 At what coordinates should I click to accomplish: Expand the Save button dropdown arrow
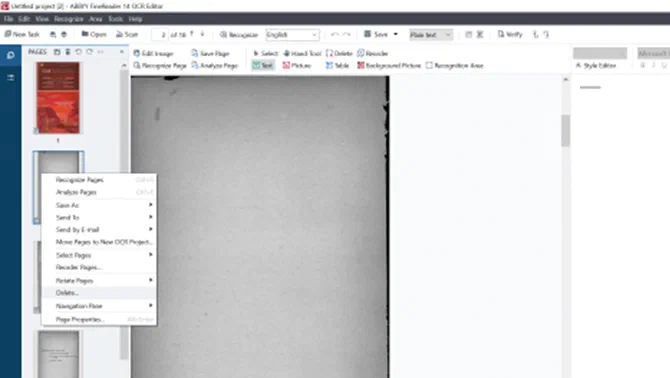point(396,34)
